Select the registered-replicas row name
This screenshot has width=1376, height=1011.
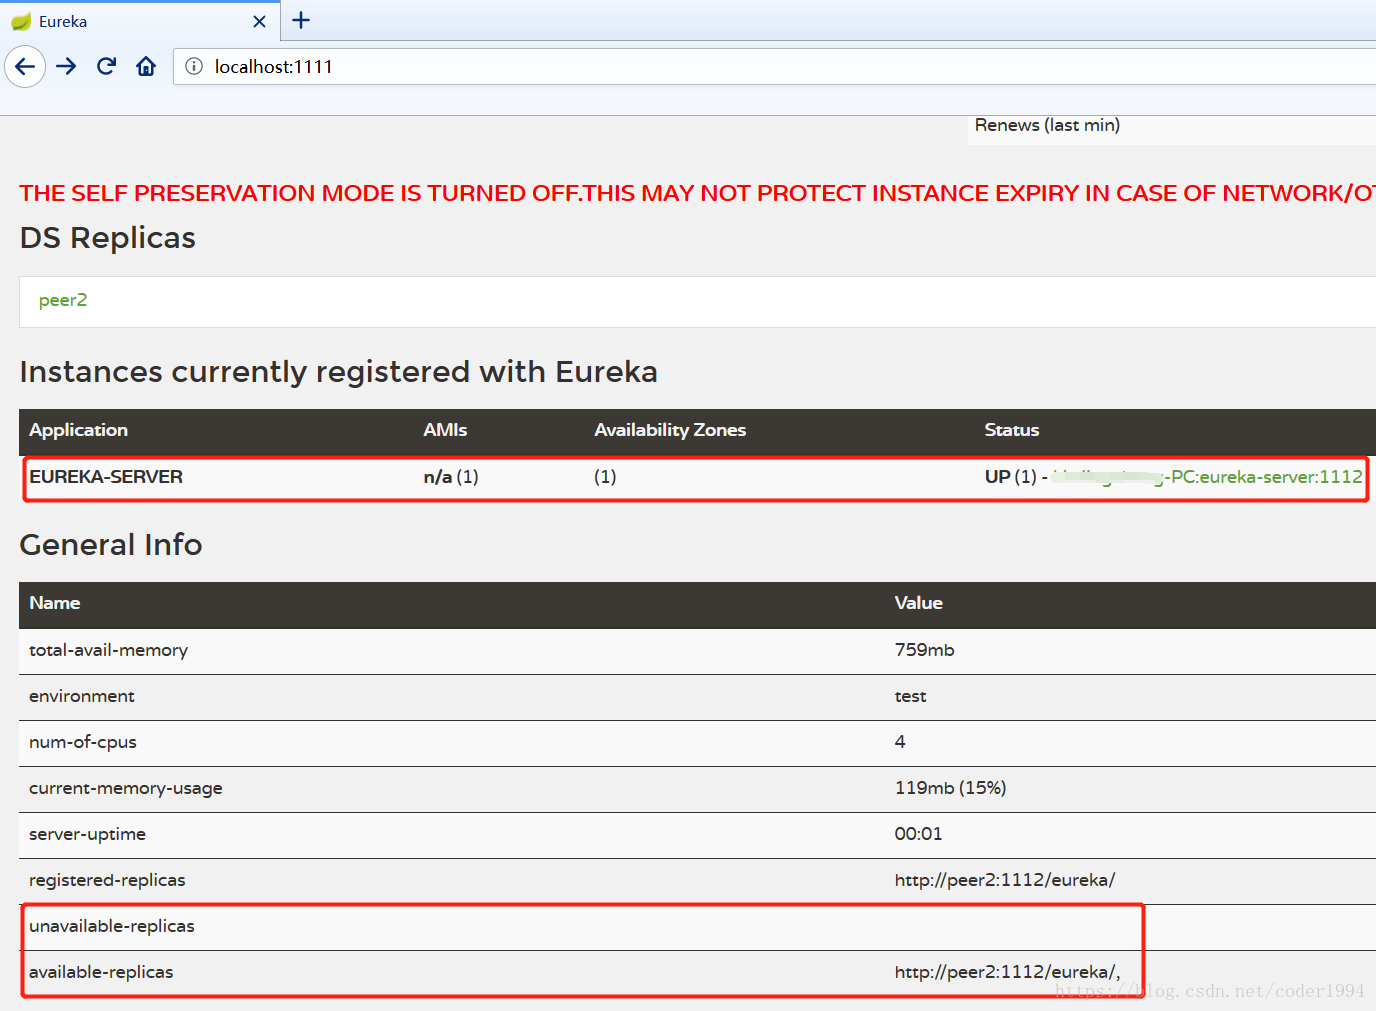point(107,880)
